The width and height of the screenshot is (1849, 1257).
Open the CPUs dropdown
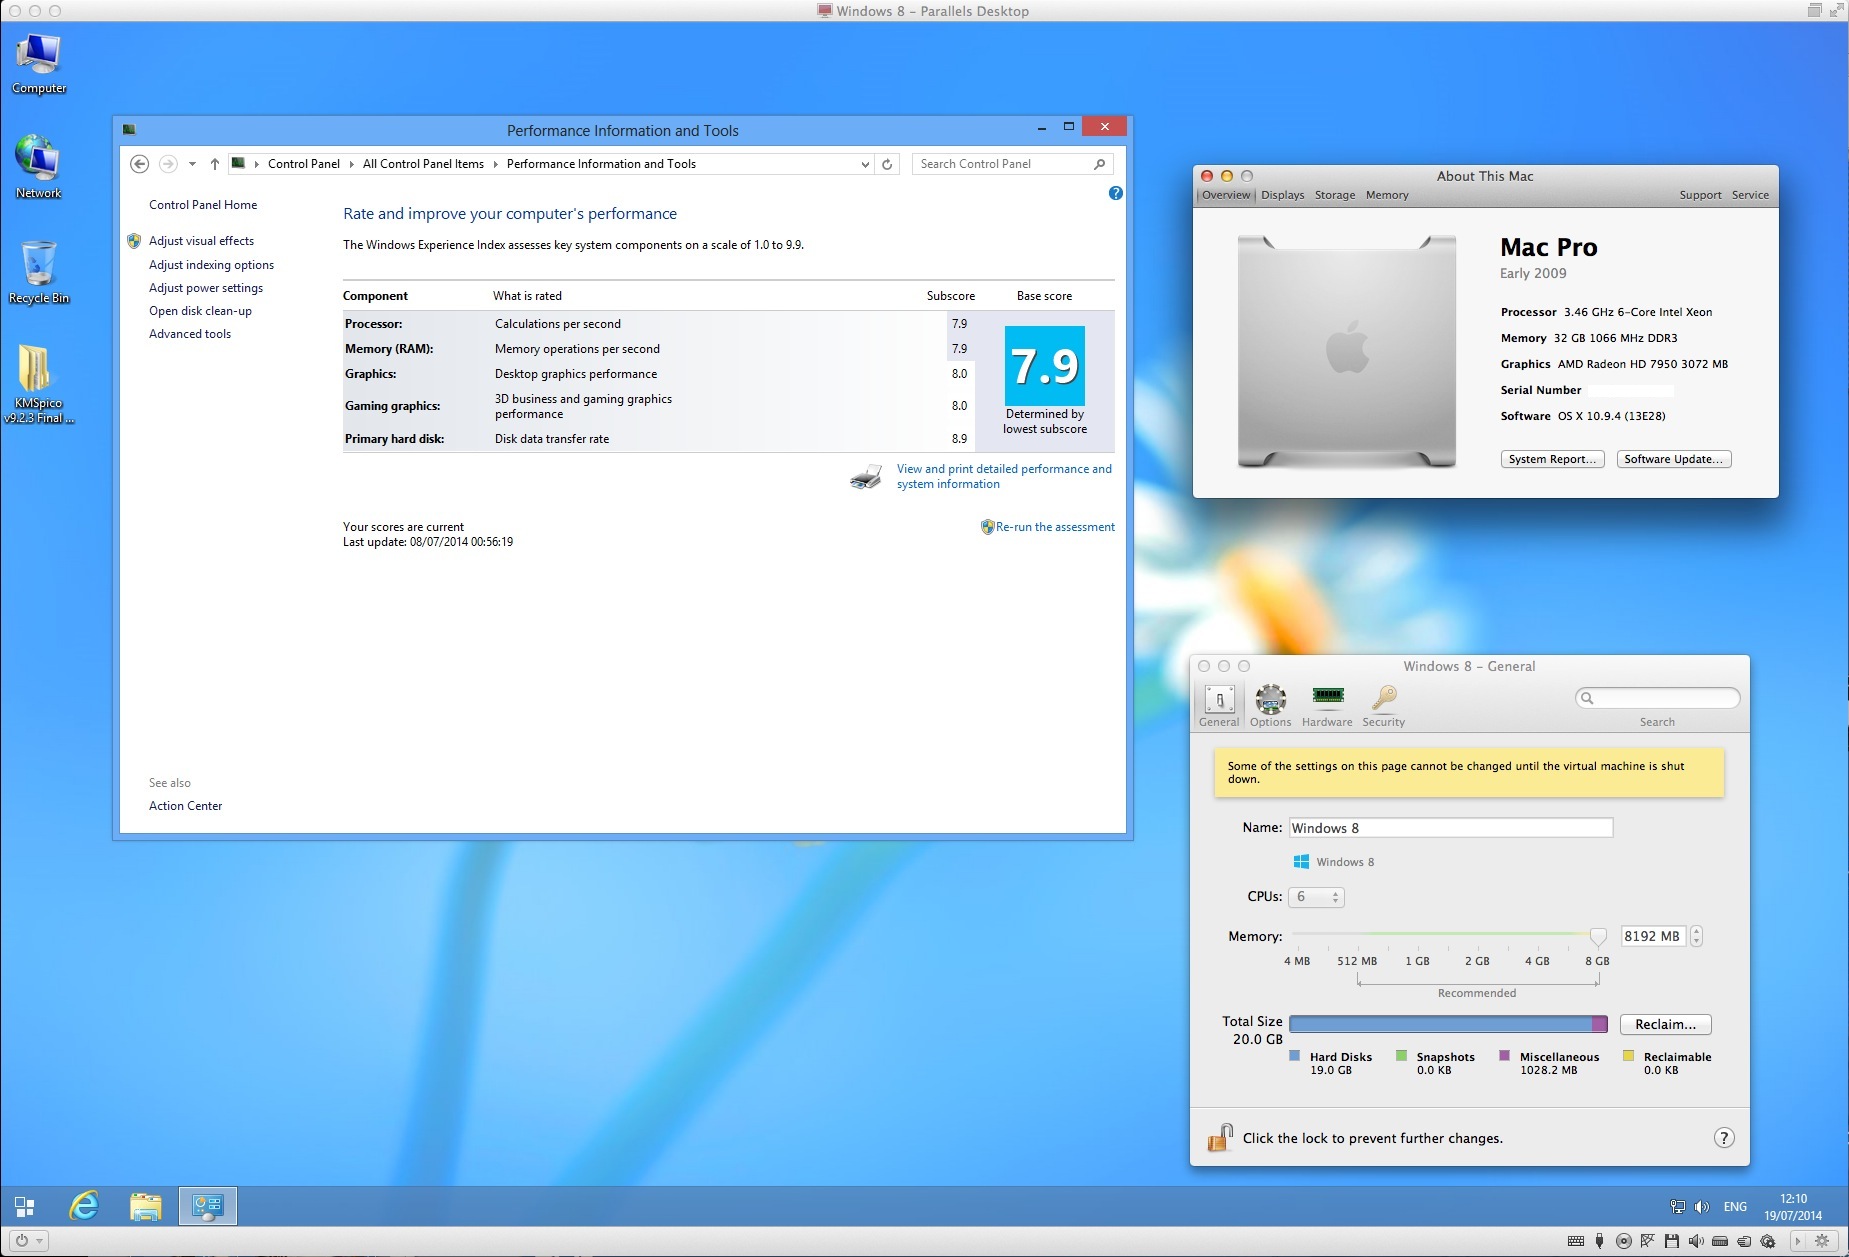click(x=1316, y=897)
